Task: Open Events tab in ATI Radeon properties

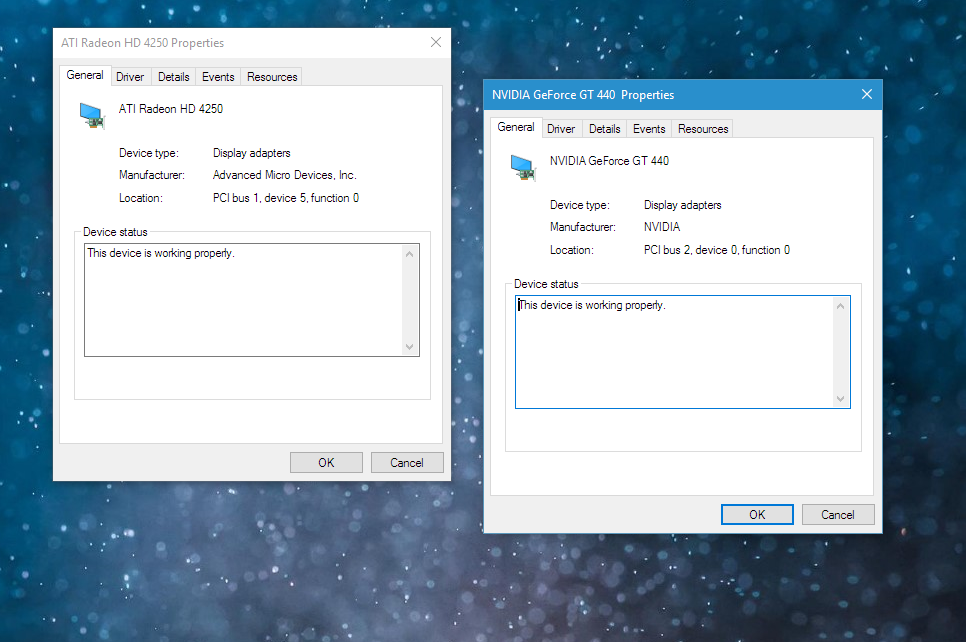Action: click(x=218, y=77)
